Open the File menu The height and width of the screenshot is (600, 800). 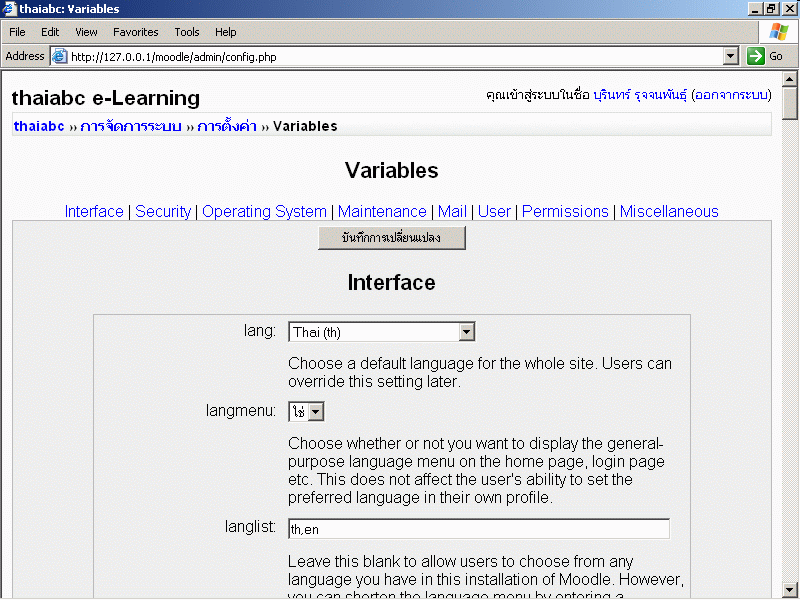tap(17, 32)
